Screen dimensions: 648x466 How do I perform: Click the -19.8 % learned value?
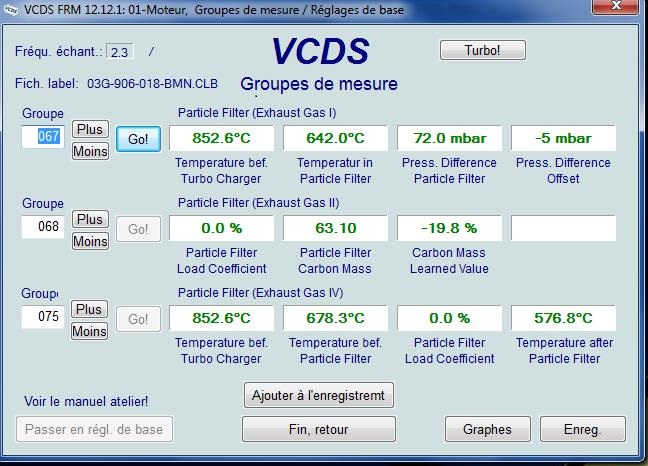pos(450,228)
